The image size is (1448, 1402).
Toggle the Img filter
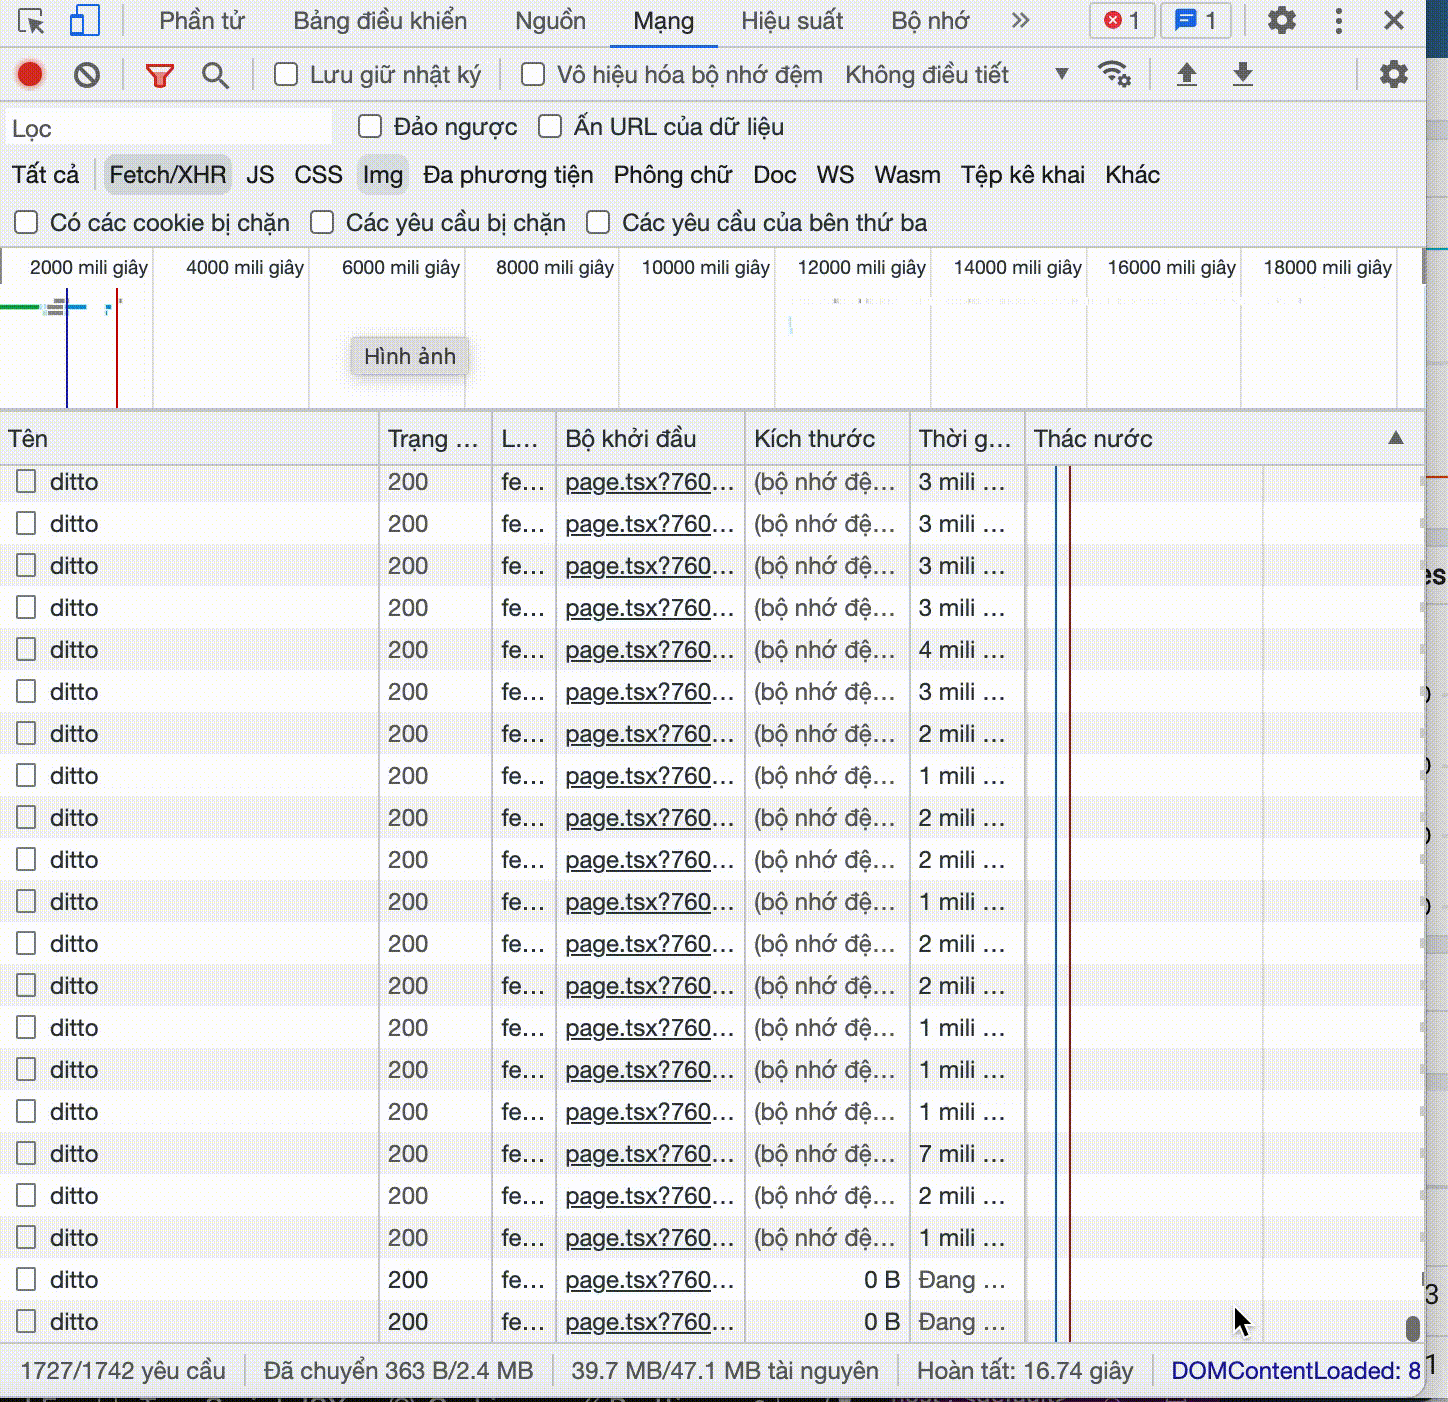tap(383, 175)
